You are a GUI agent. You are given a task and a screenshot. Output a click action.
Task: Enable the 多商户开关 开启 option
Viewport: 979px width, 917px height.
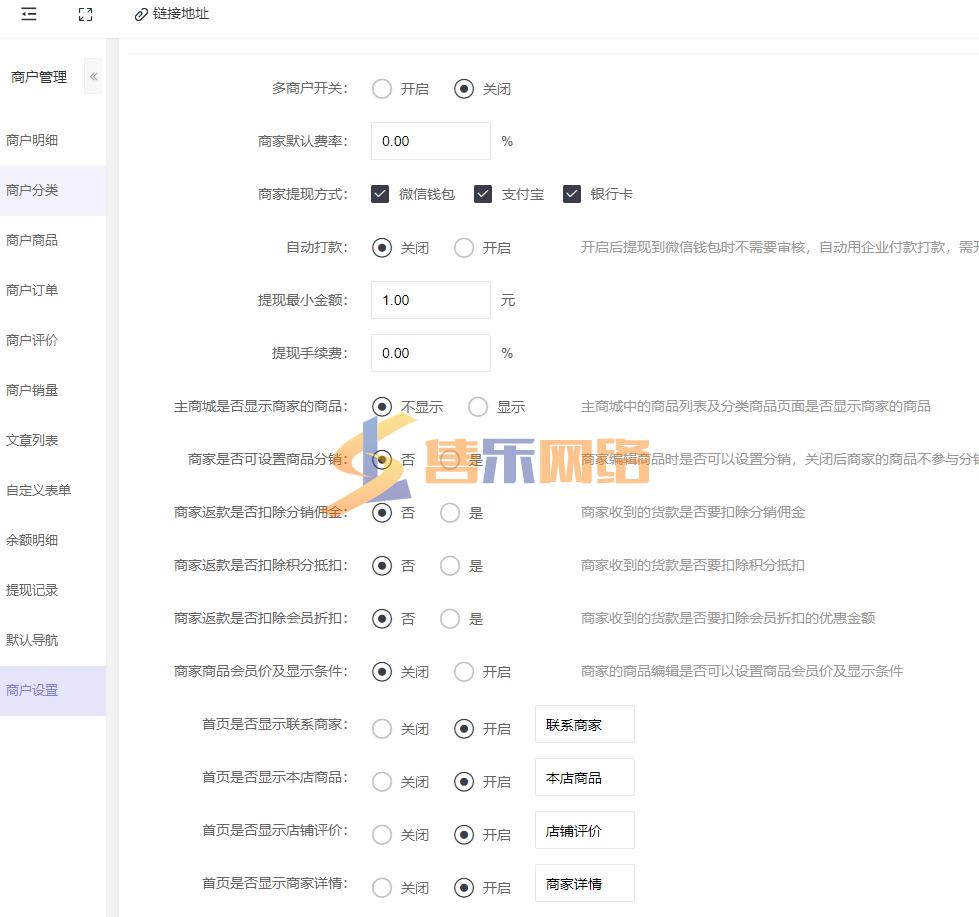point(382,89)
